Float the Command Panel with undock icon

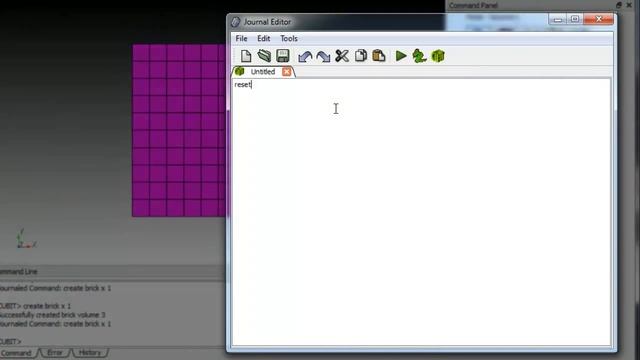pyautogui.click(x=619, y=5)
